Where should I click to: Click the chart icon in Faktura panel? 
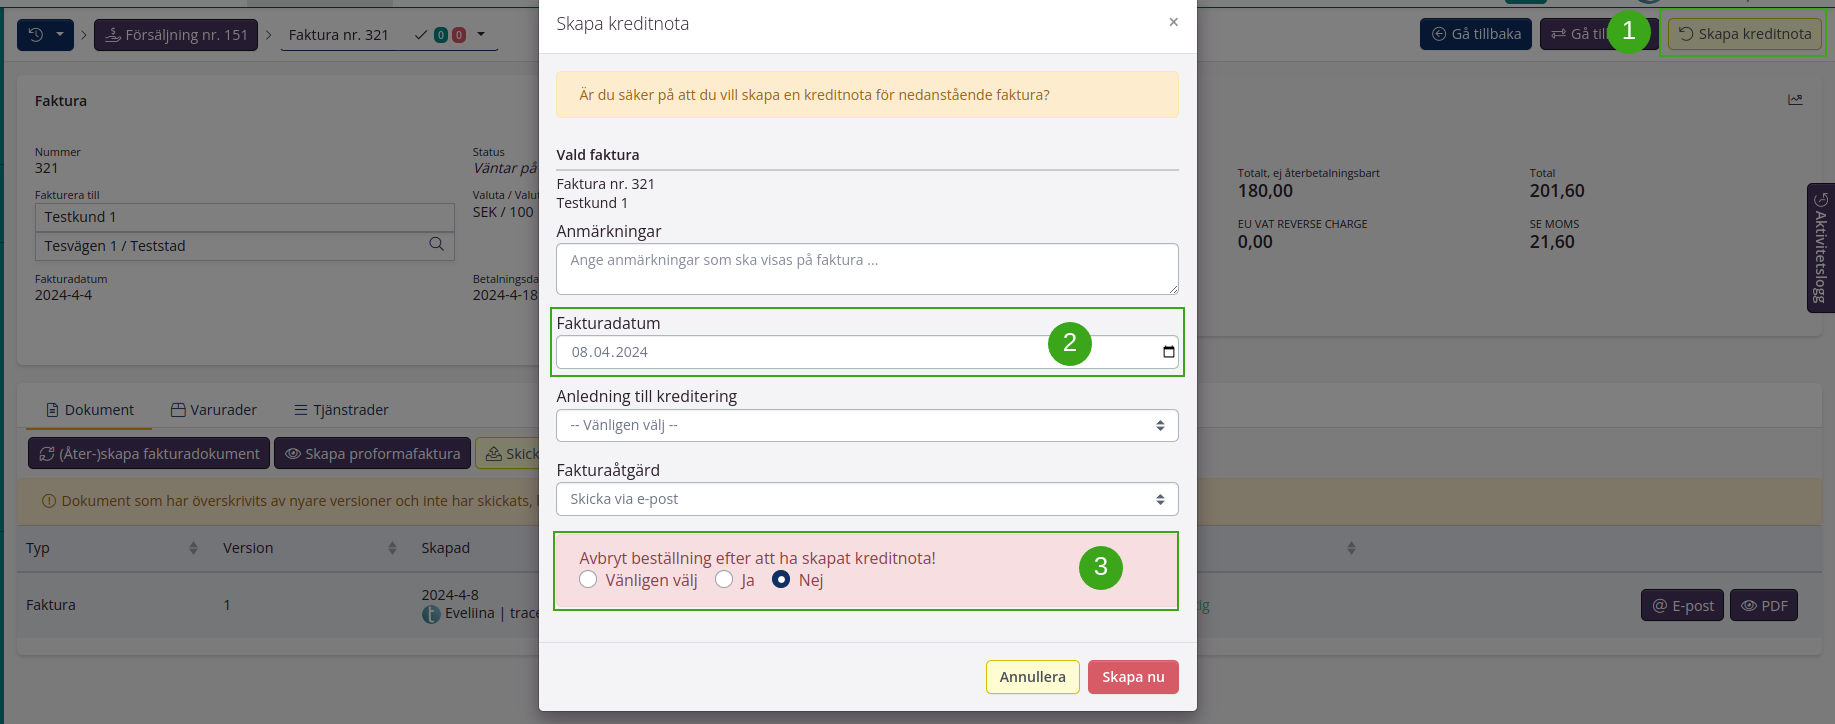(1795, 100)
